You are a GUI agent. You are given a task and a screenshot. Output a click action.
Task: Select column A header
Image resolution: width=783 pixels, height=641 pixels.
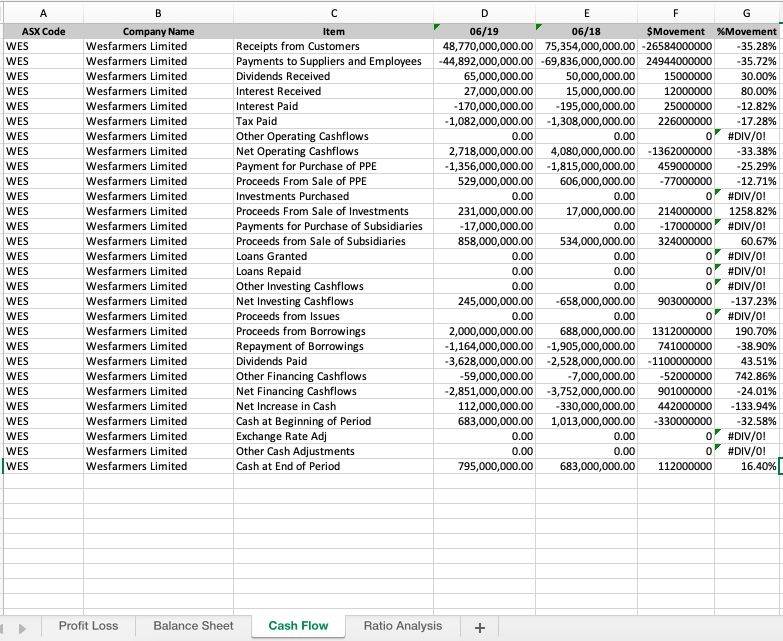(x=43, y=13)
